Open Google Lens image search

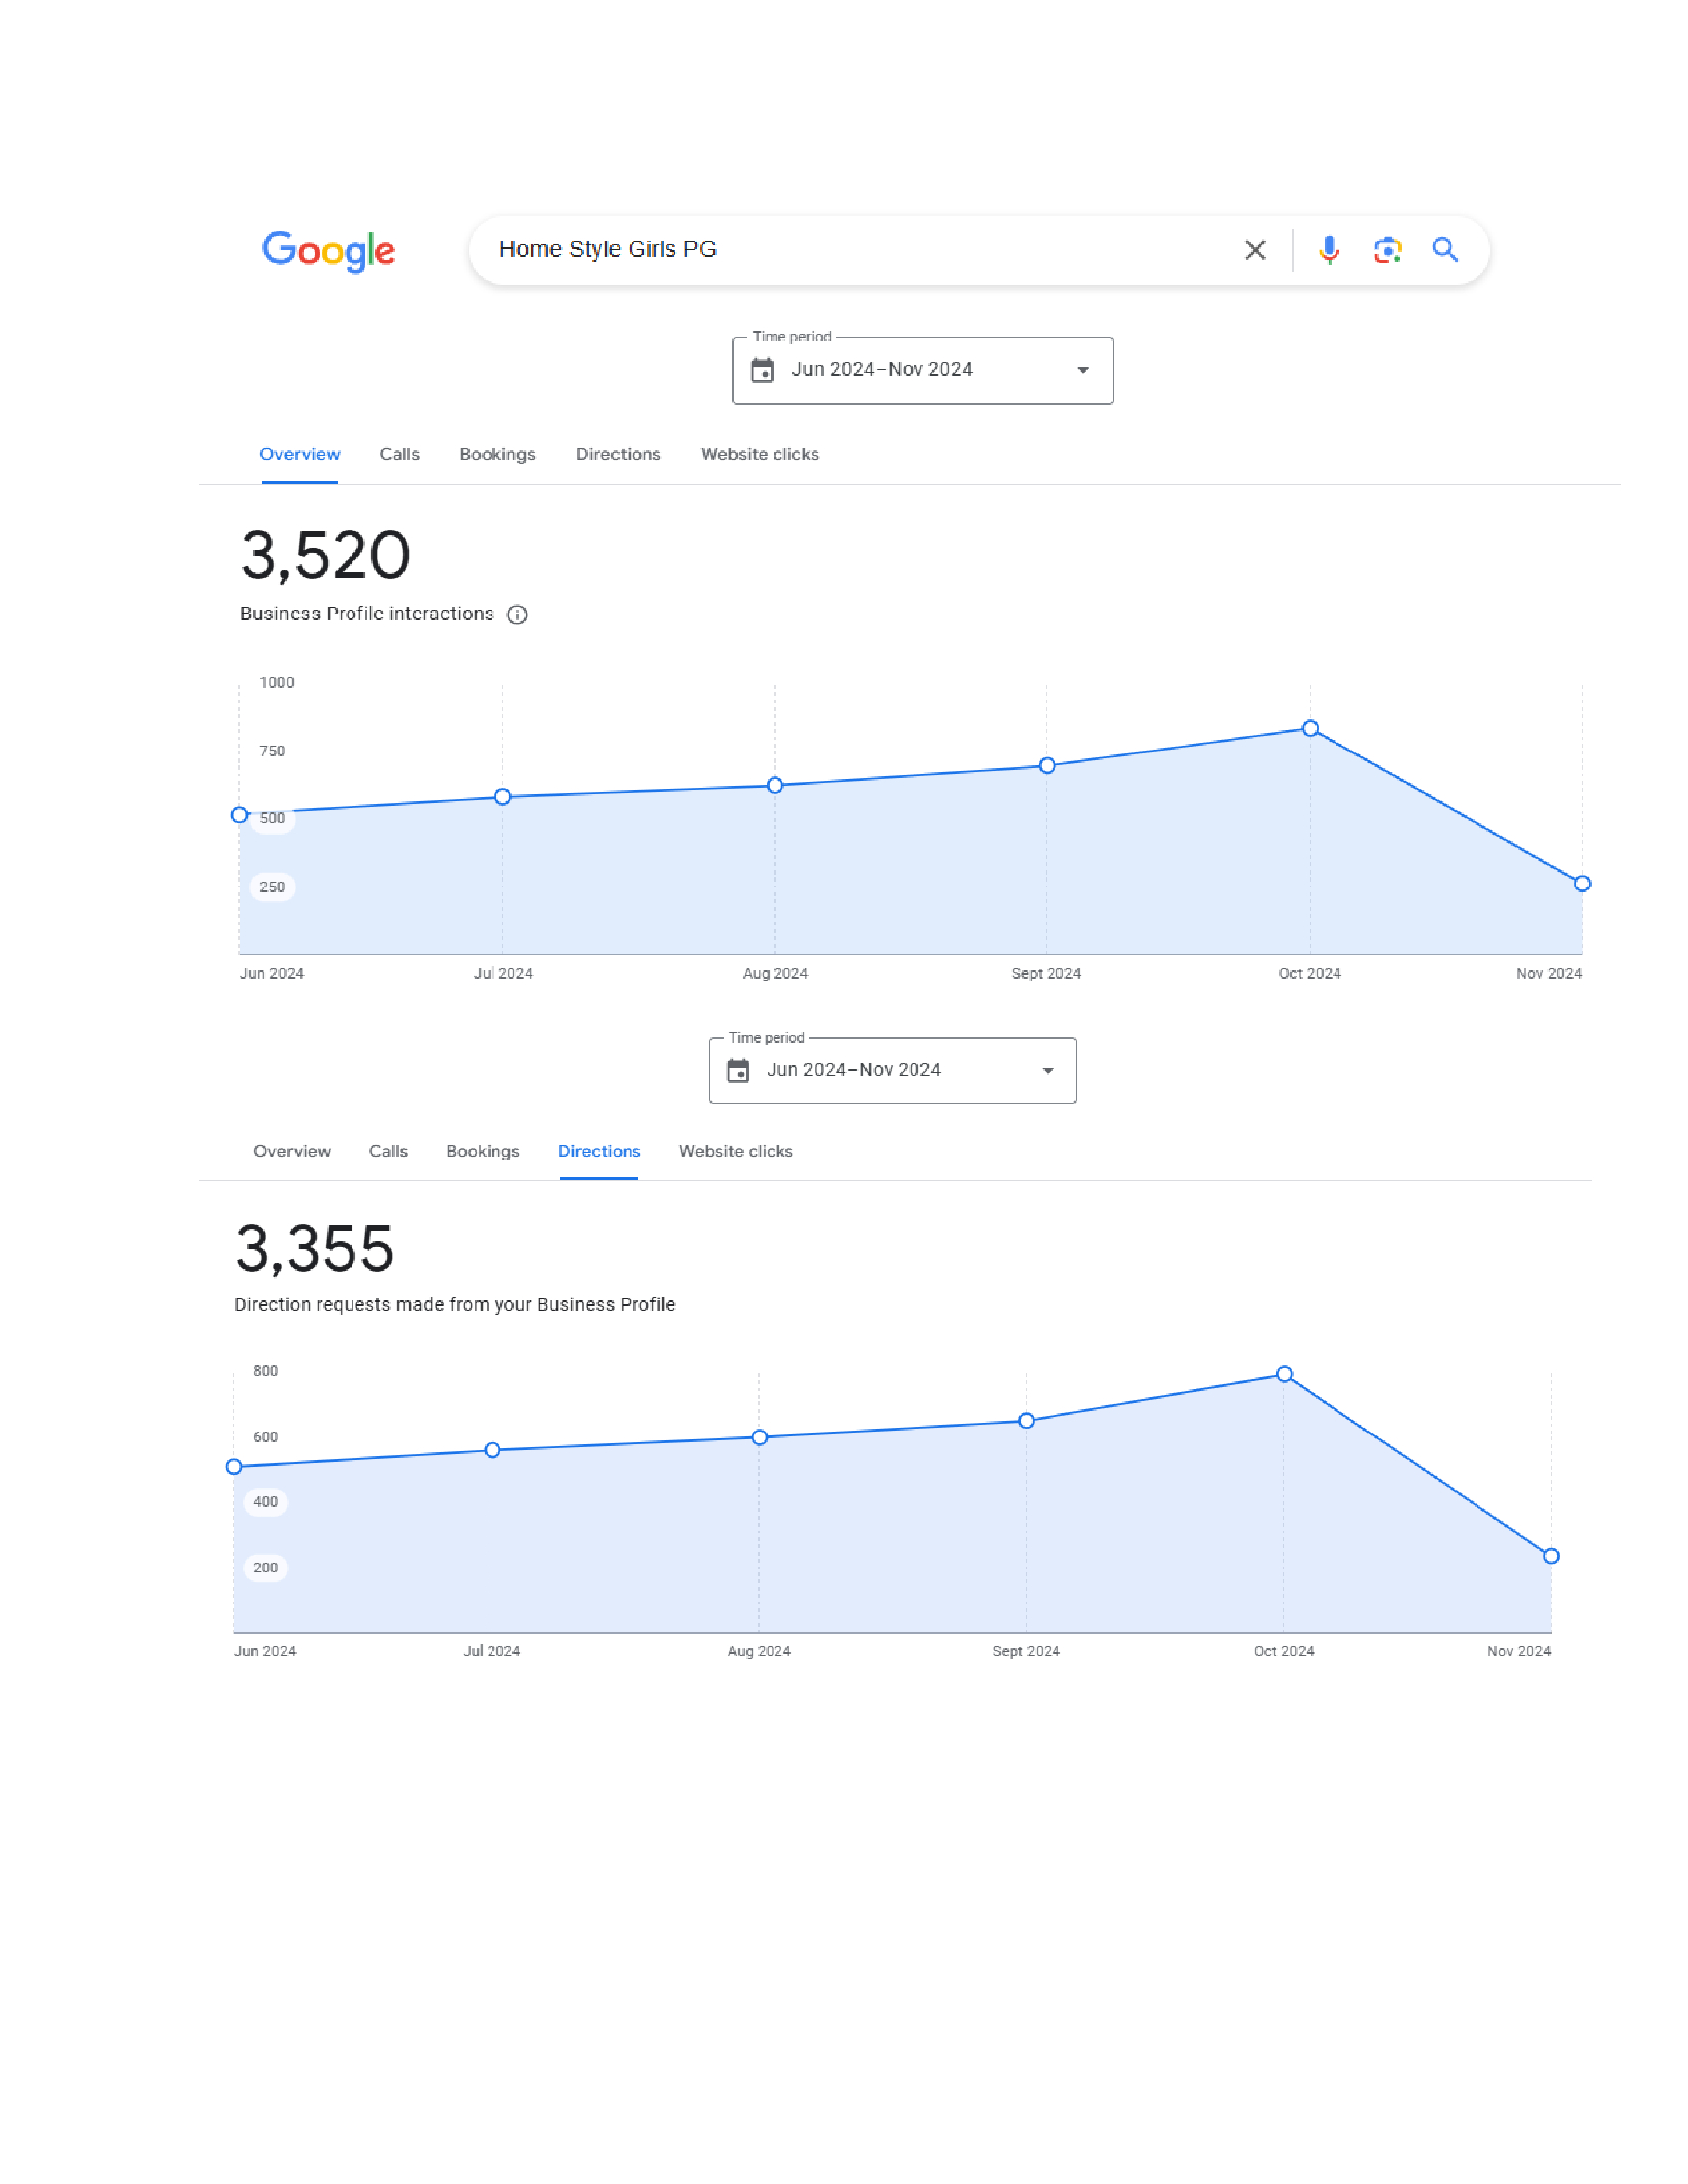click(x=1387, y=250)
